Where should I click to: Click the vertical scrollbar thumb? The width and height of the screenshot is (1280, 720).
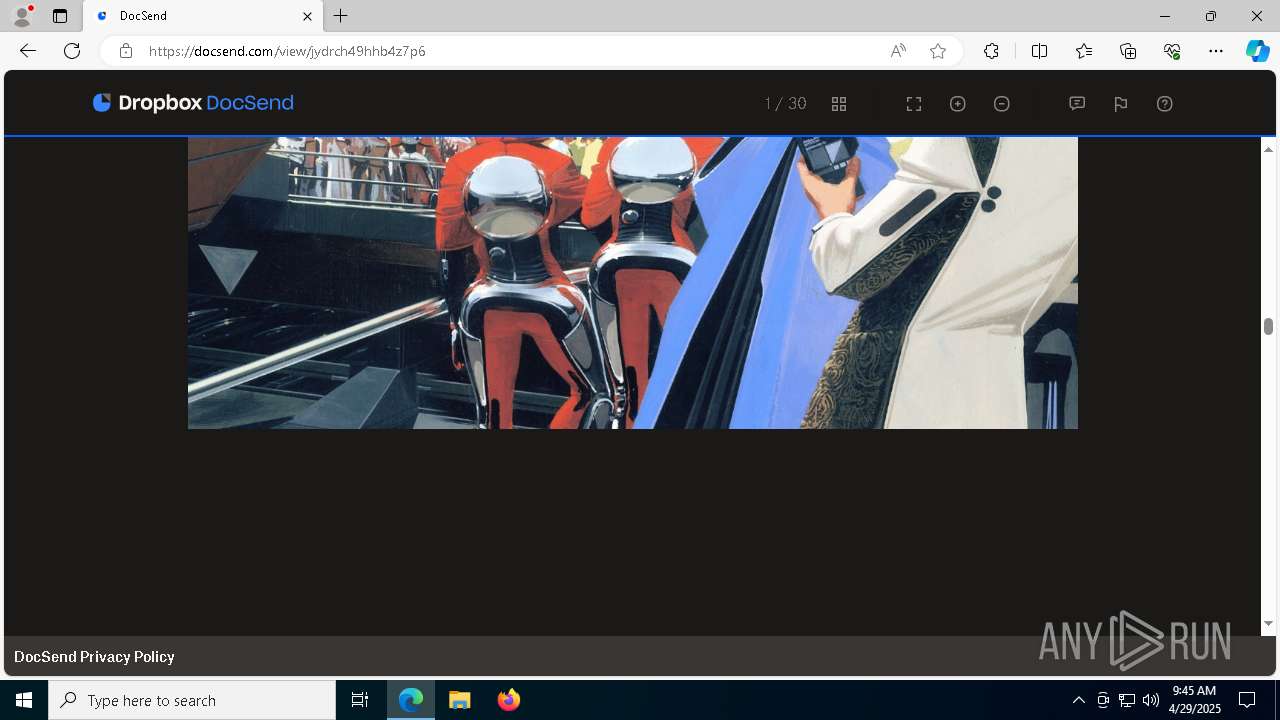pyautogui.click(x=1268, y=326)
